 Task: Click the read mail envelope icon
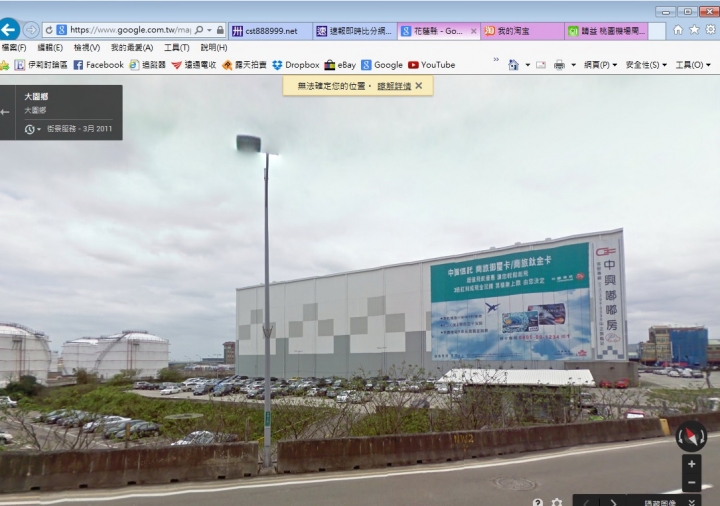coord(541,65)
